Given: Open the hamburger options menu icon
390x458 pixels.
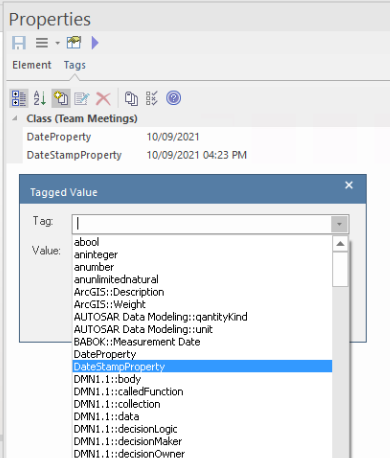Looking at the screenshot, I should [42, 43].
